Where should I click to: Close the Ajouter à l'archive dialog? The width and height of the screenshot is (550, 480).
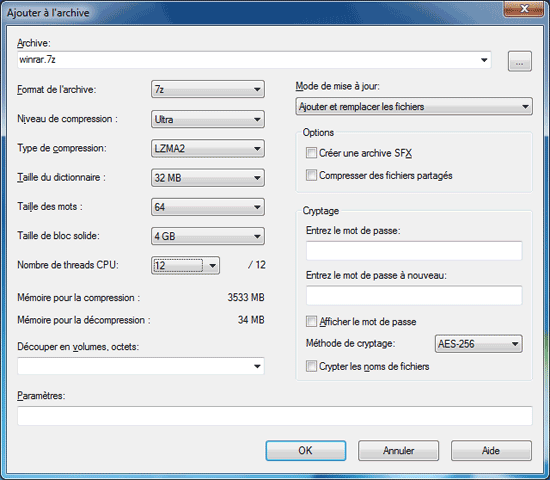coord(523,9)
